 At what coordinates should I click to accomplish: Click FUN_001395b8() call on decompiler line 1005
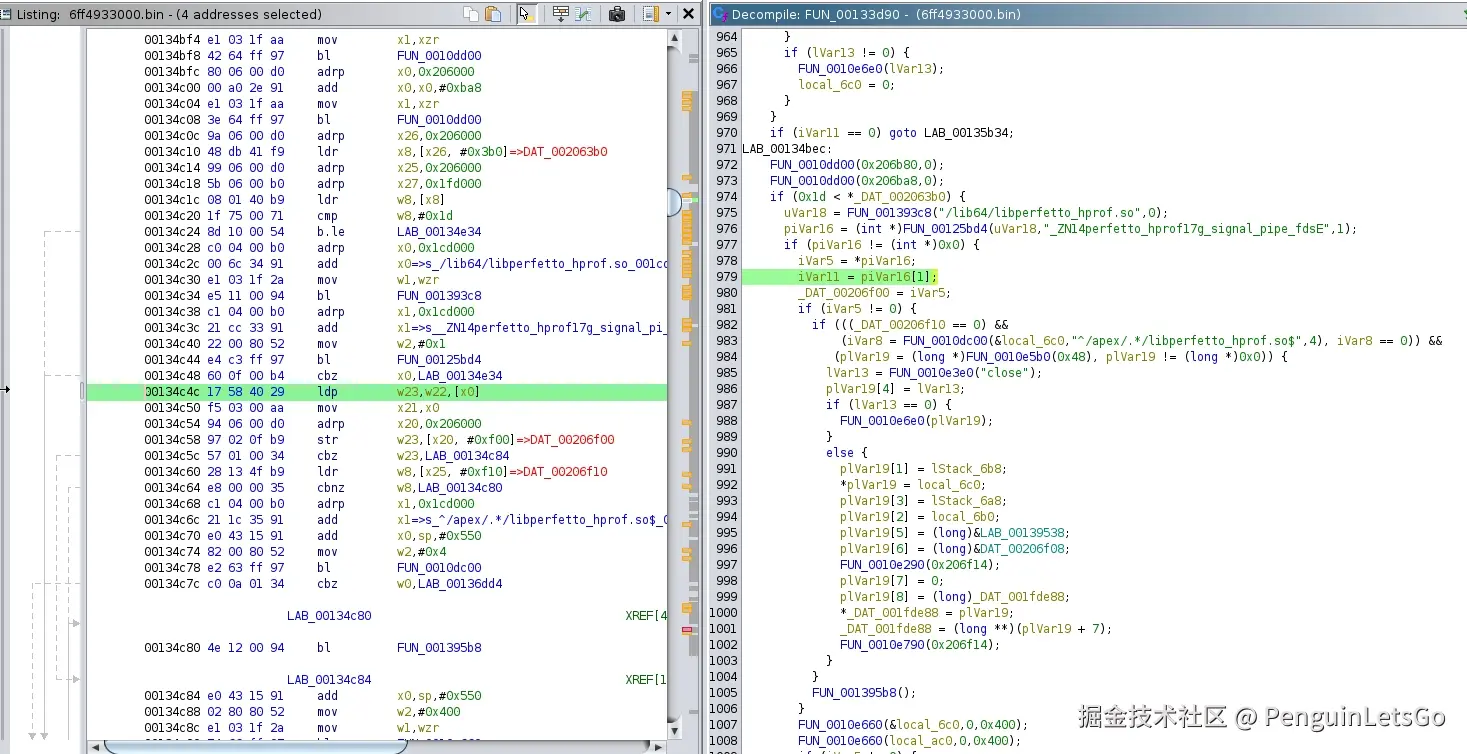click(x=864, y=693)
